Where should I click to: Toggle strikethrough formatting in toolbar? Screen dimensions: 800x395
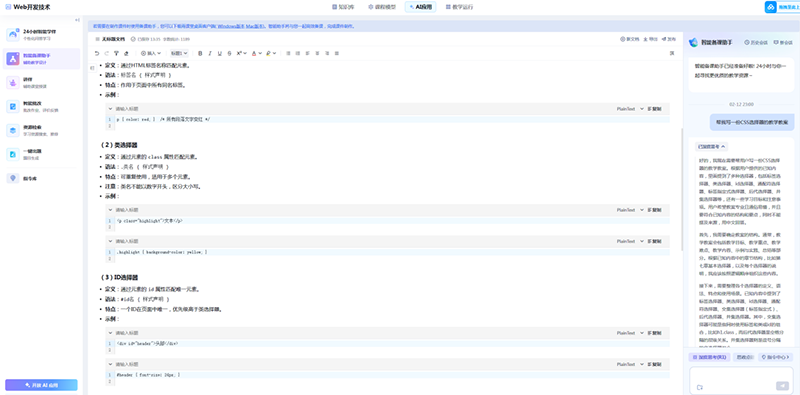[x=230, y=53]
